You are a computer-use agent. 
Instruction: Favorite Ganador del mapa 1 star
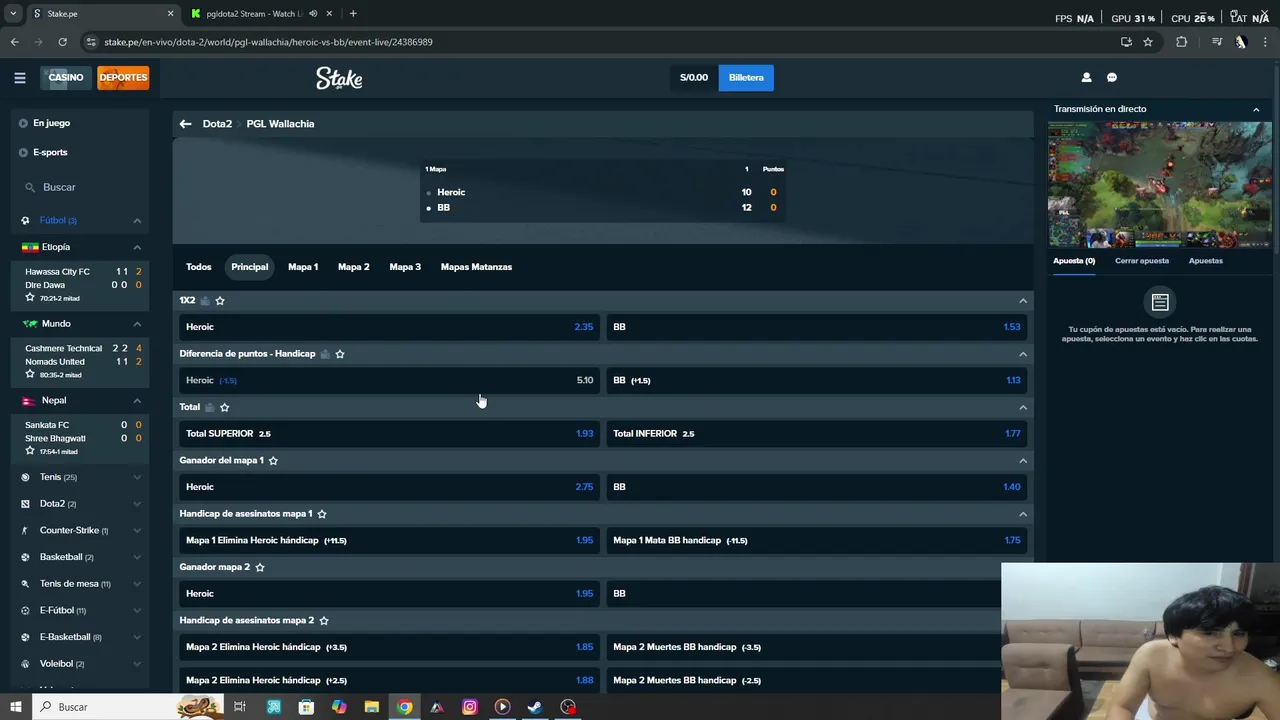(273, 460)
